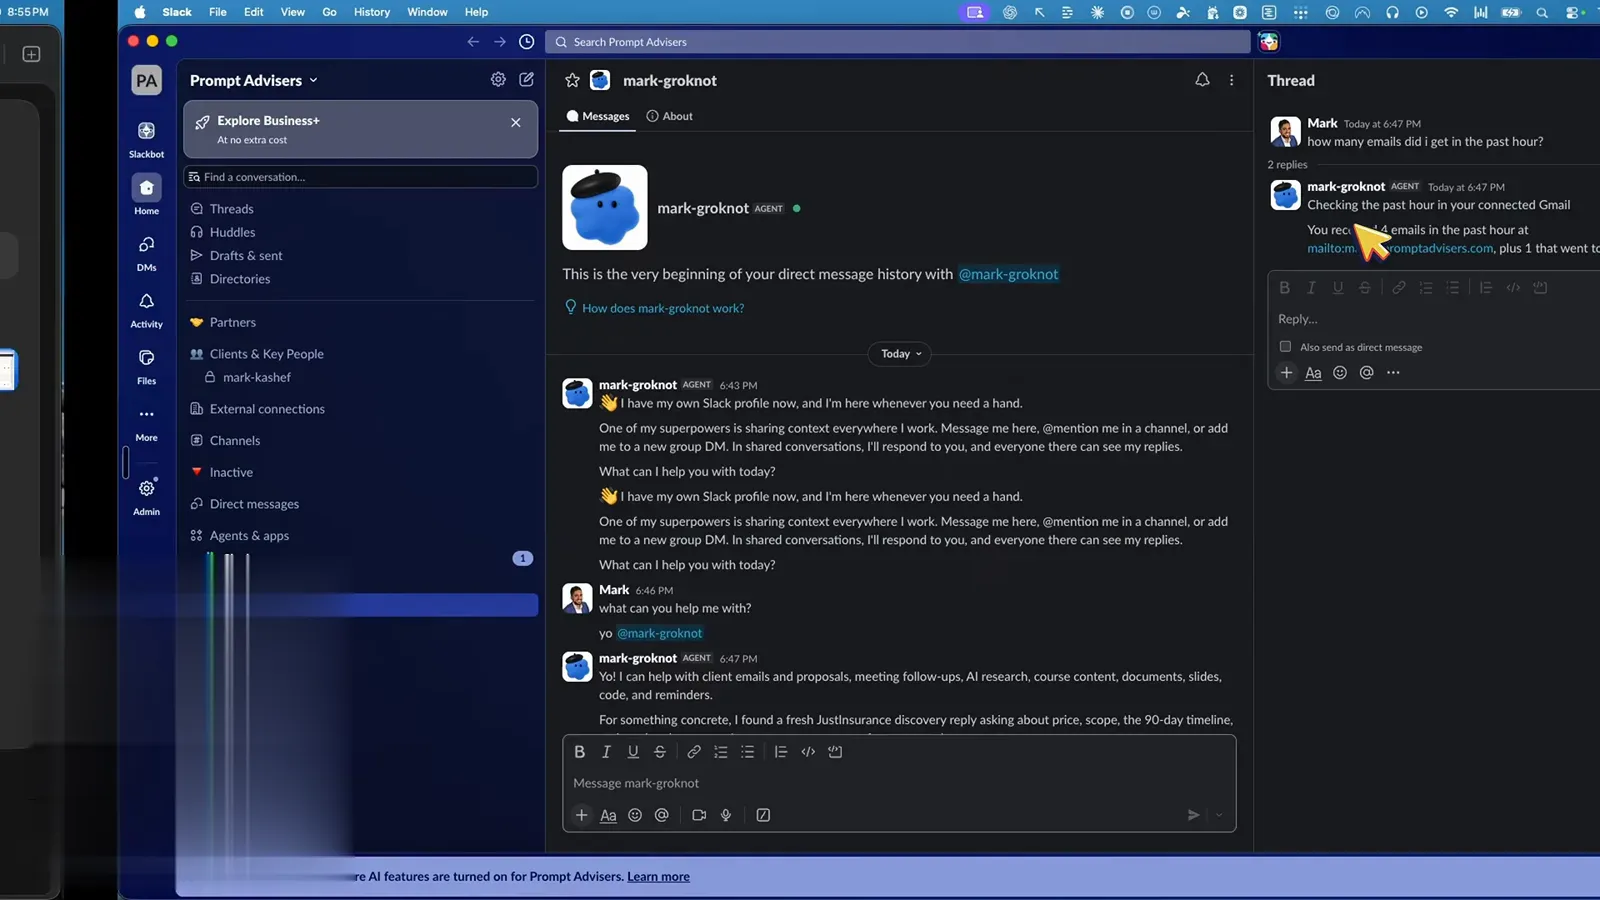Open the Today date dropdown

[901, 354]
